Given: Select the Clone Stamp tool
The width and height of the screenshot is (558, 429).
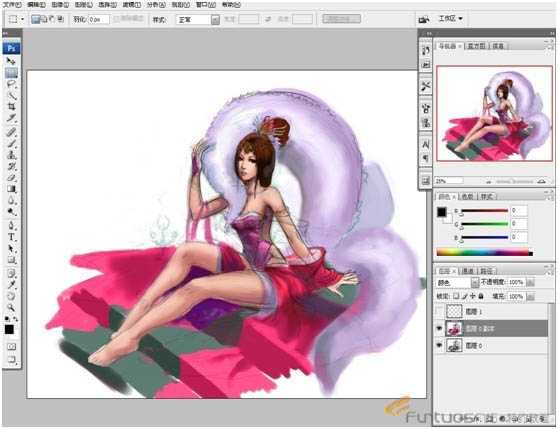Looking at the screenshot, I should click(11, 155).
